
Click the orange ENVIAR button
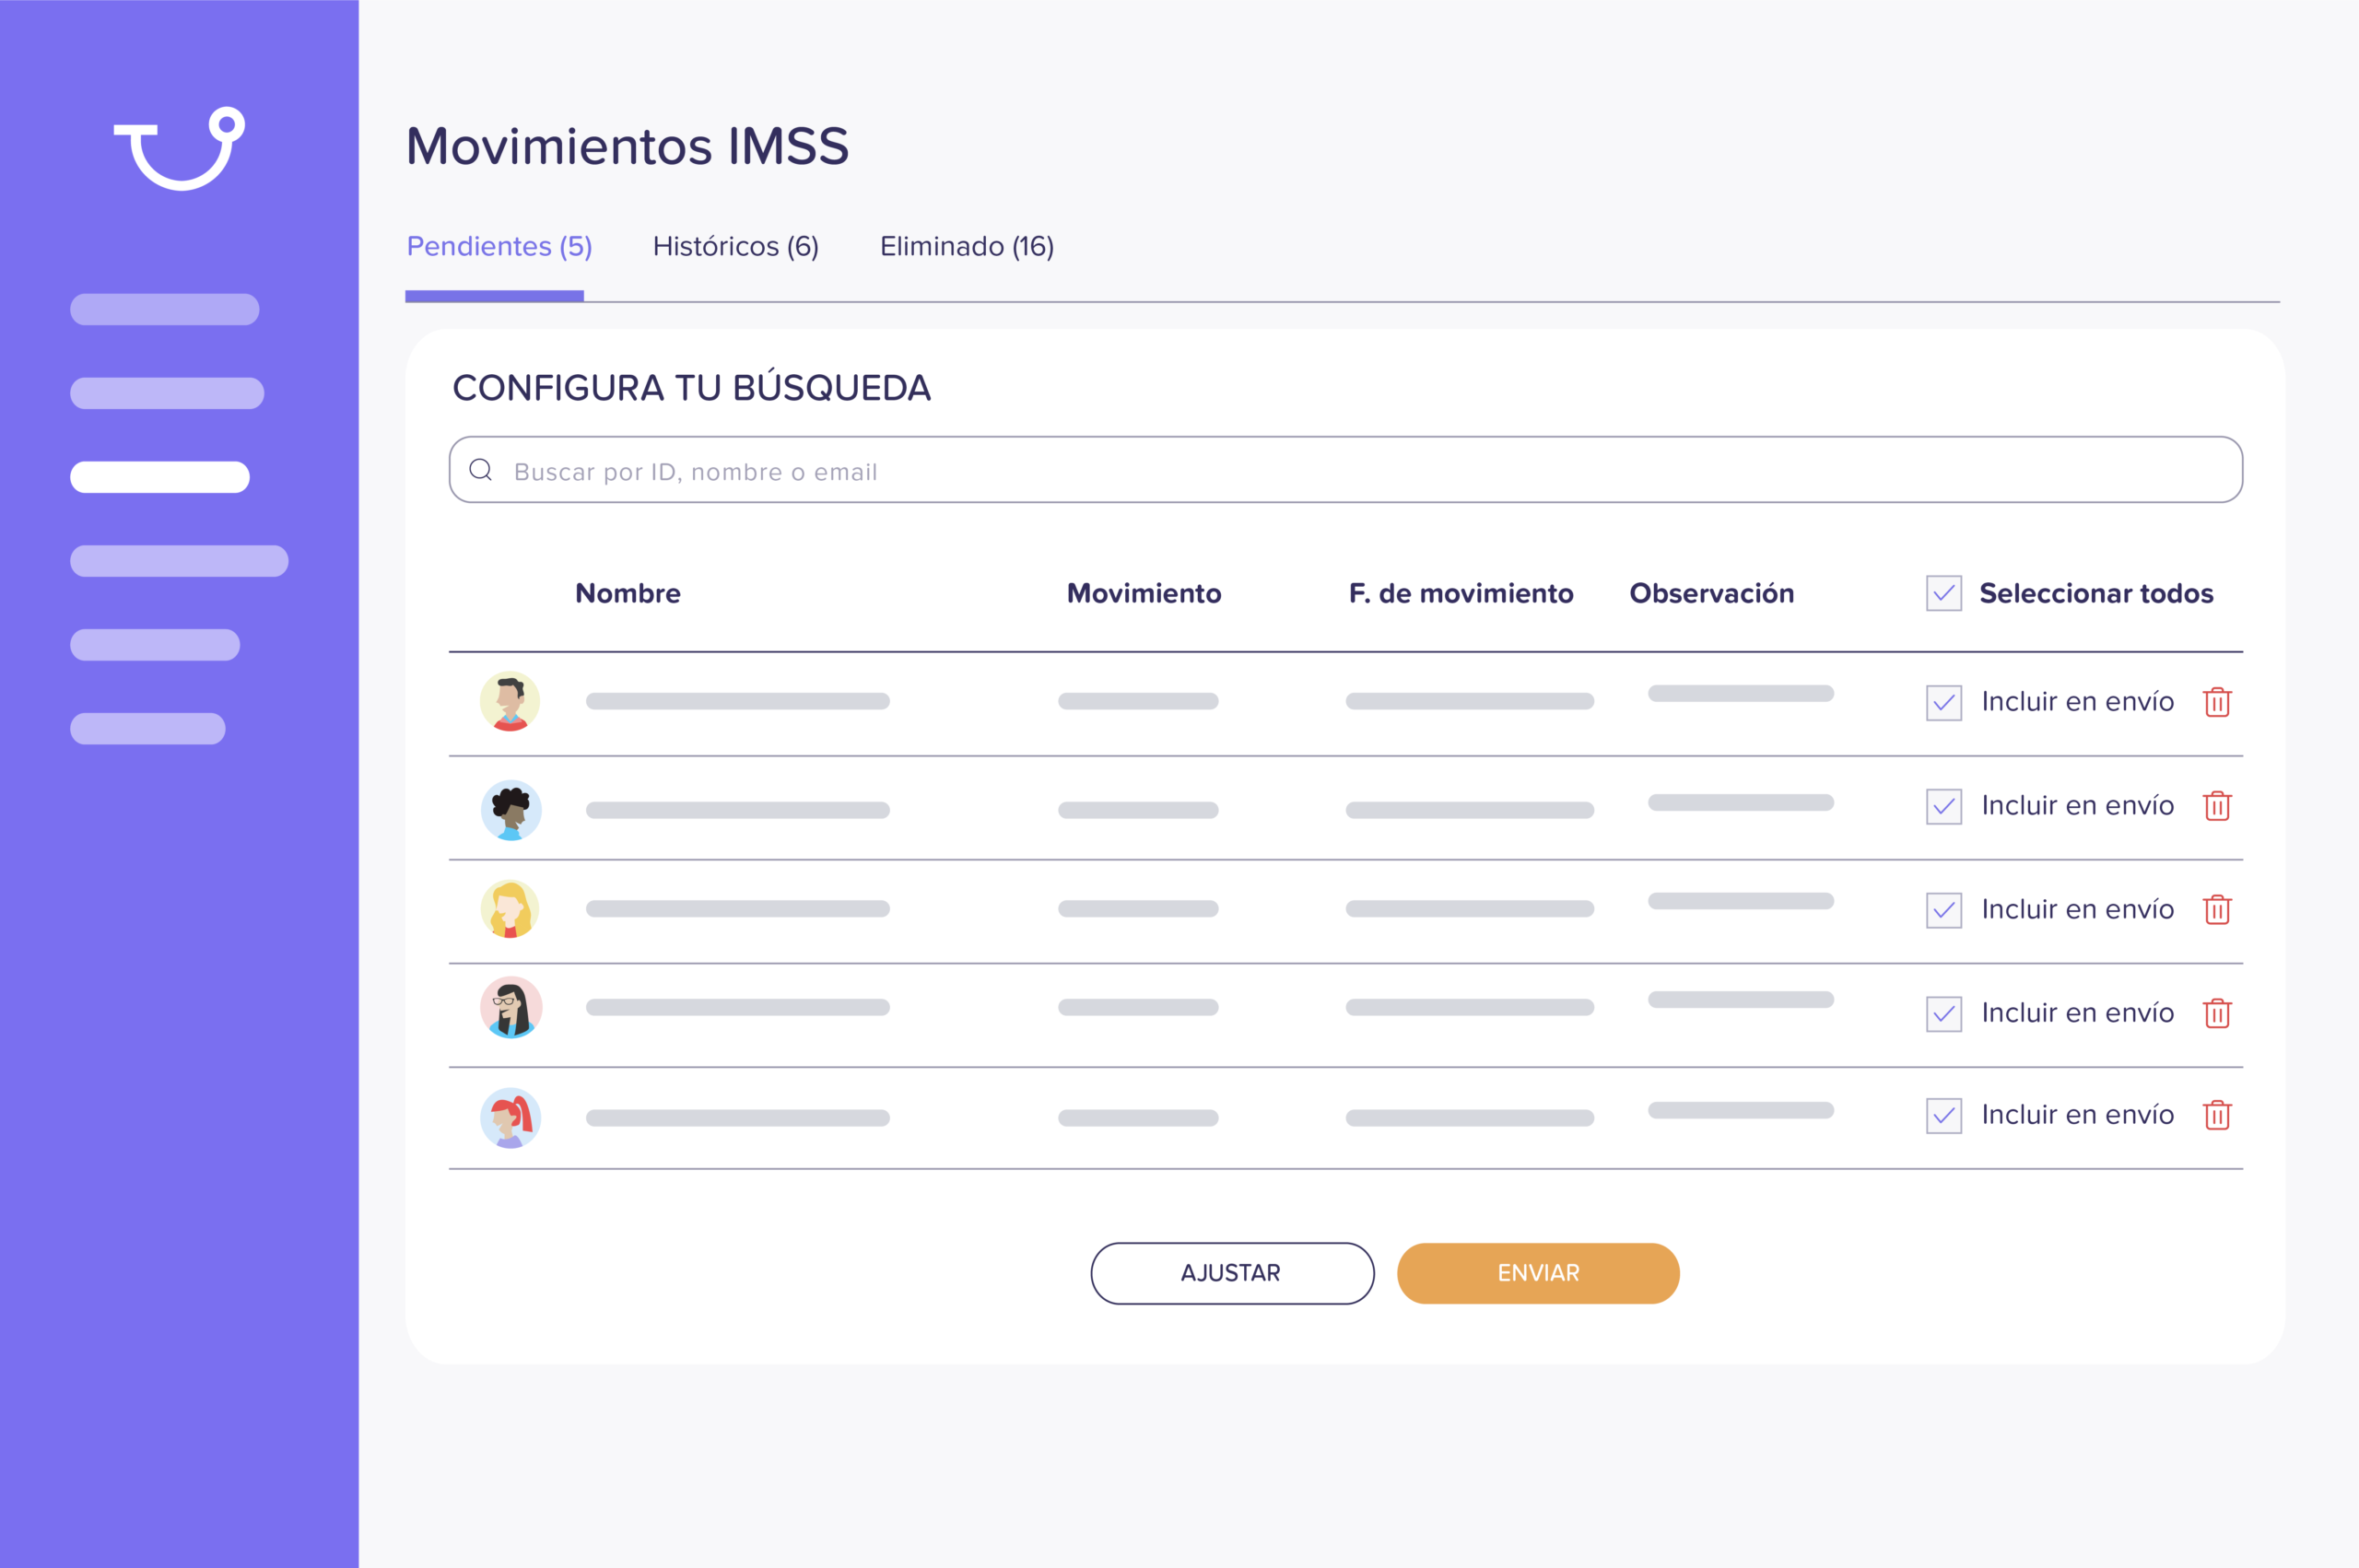pyautogui.click(x=1538, y=1273)
